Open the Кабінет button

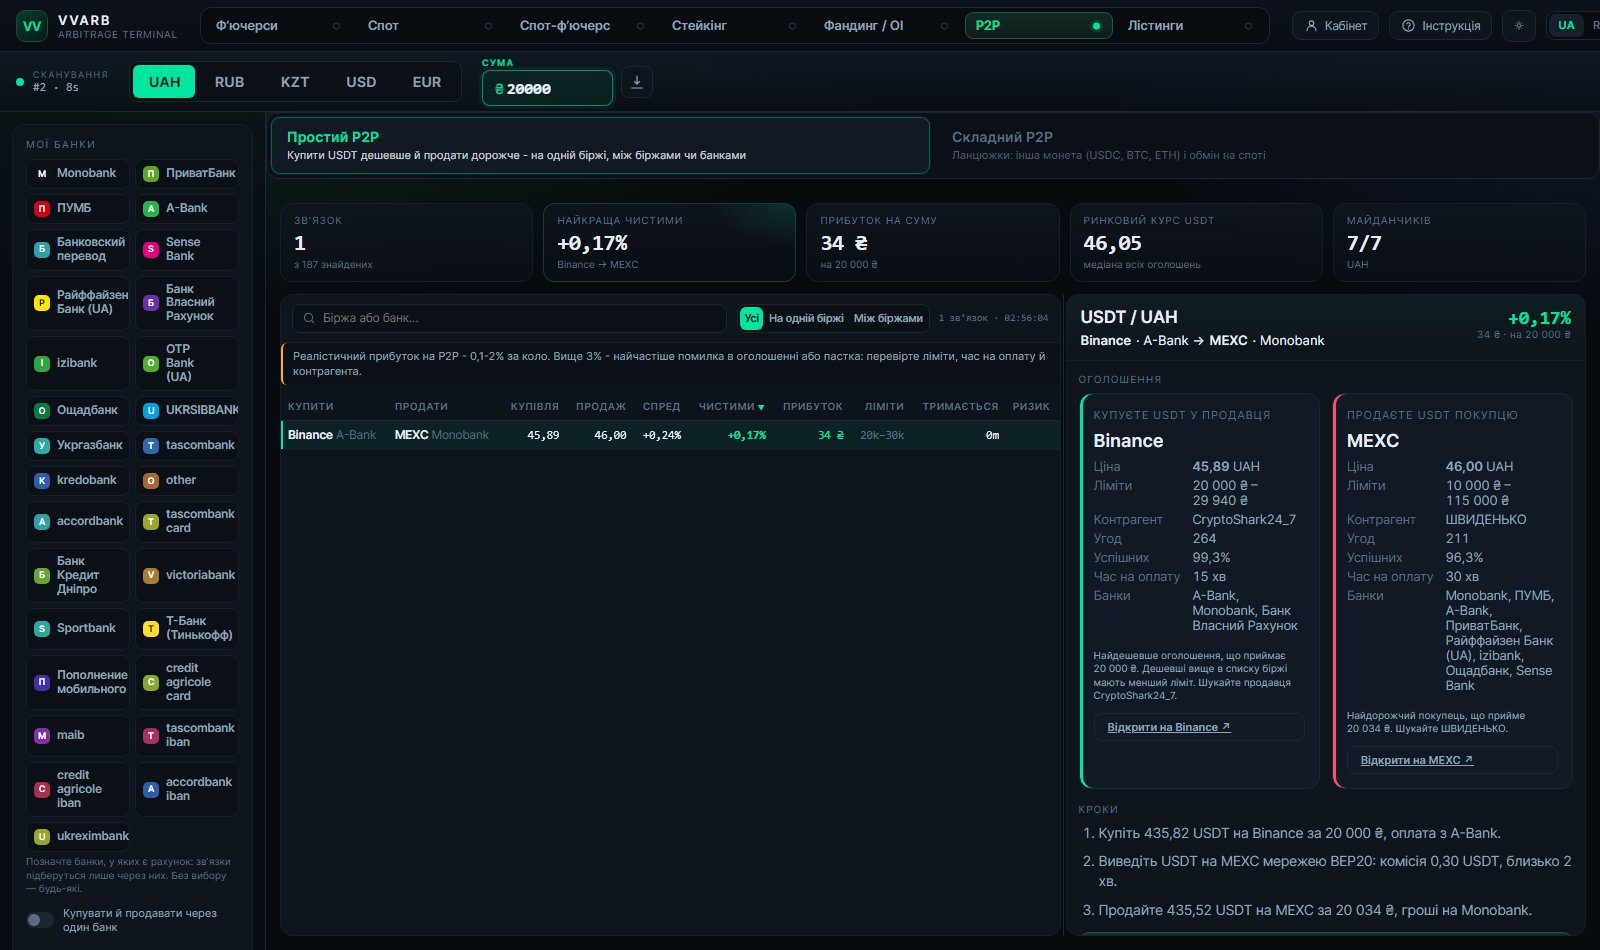pos(1335,26)
